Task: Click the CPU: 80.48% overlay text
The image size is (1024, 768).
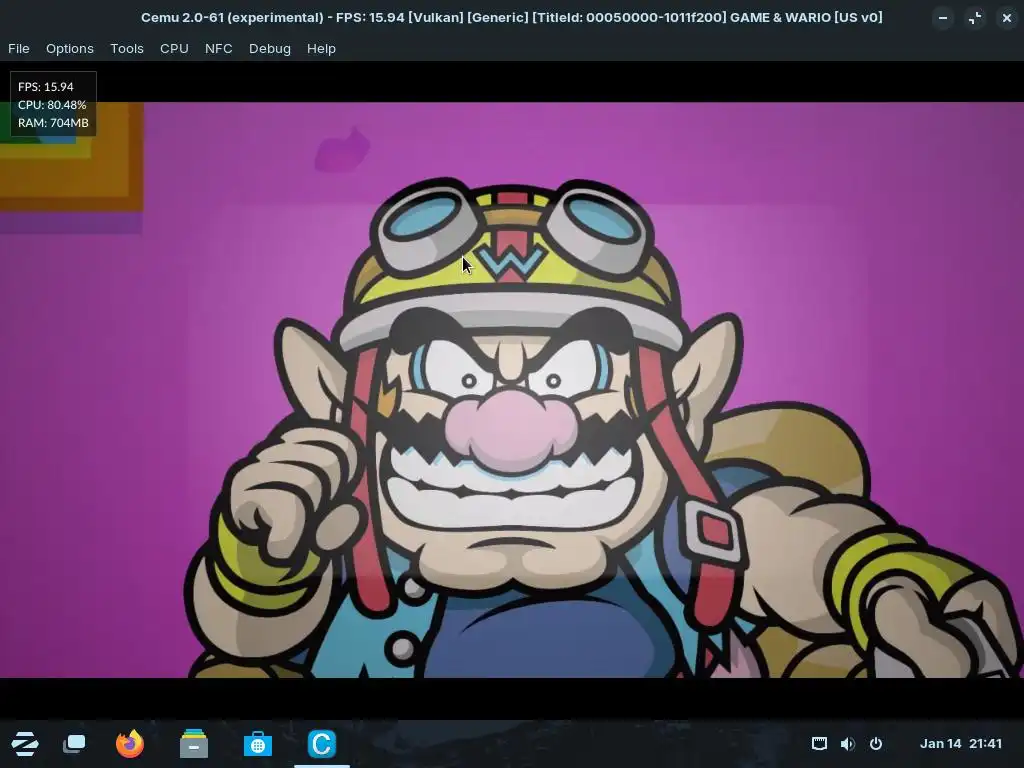Action: click(52, 104)
